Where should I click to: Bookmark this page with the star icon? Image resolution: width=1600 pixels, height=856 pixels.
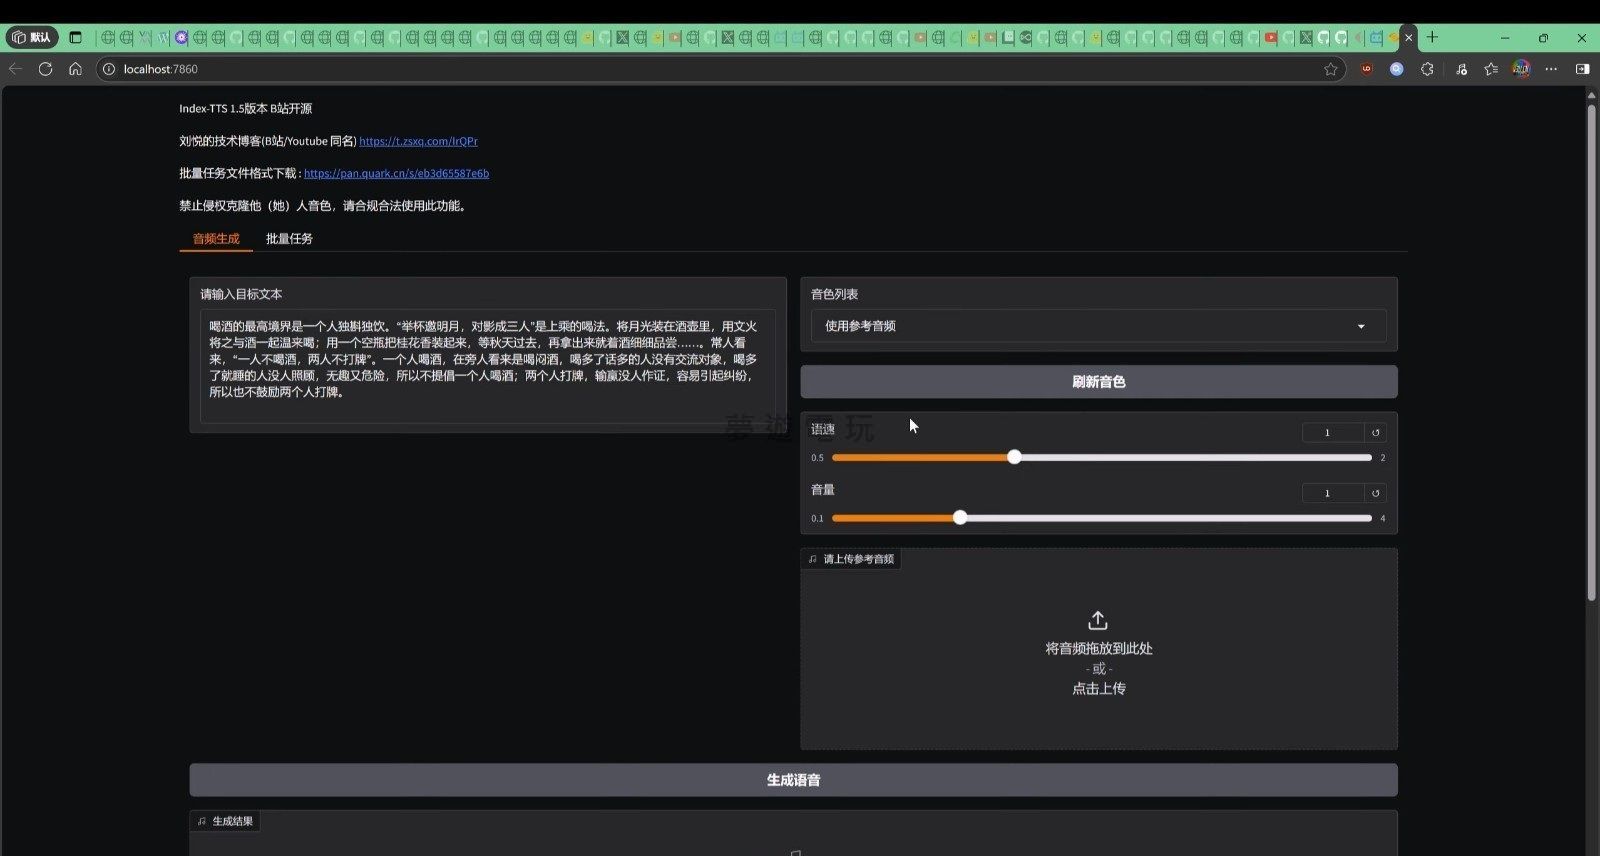1330,69
